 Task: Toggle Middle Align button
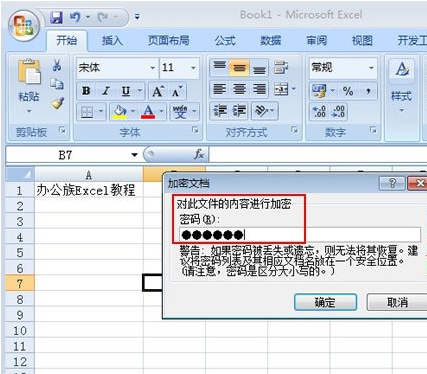click(239, 68)
